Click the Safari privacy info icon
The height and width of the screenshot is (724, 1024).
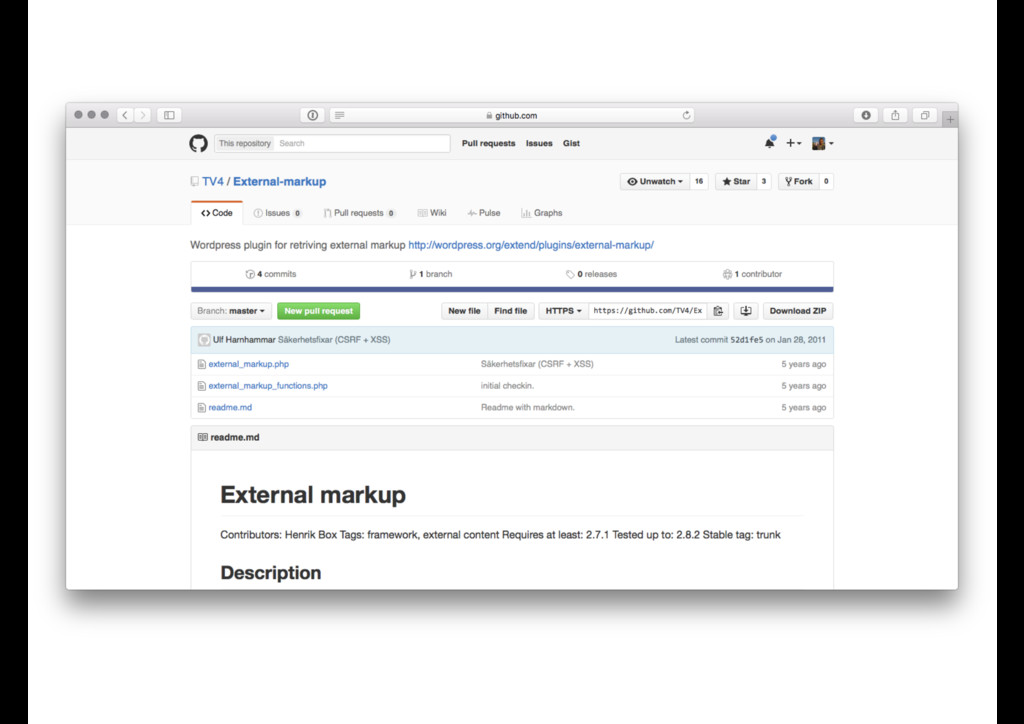pyautogui.click(x=313, y=115)
